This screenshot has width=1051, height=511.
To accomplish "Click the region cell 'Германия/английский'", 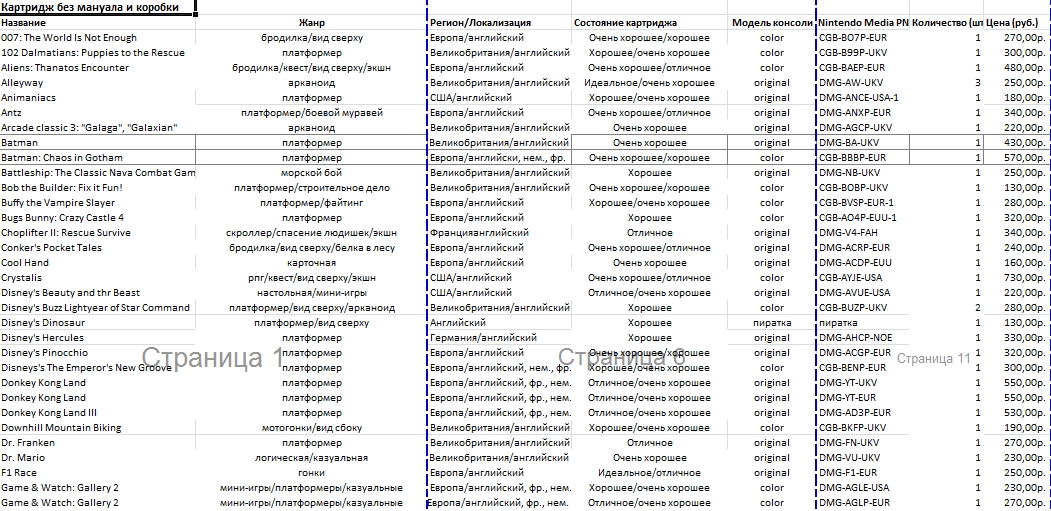I will tap(499, 337).
